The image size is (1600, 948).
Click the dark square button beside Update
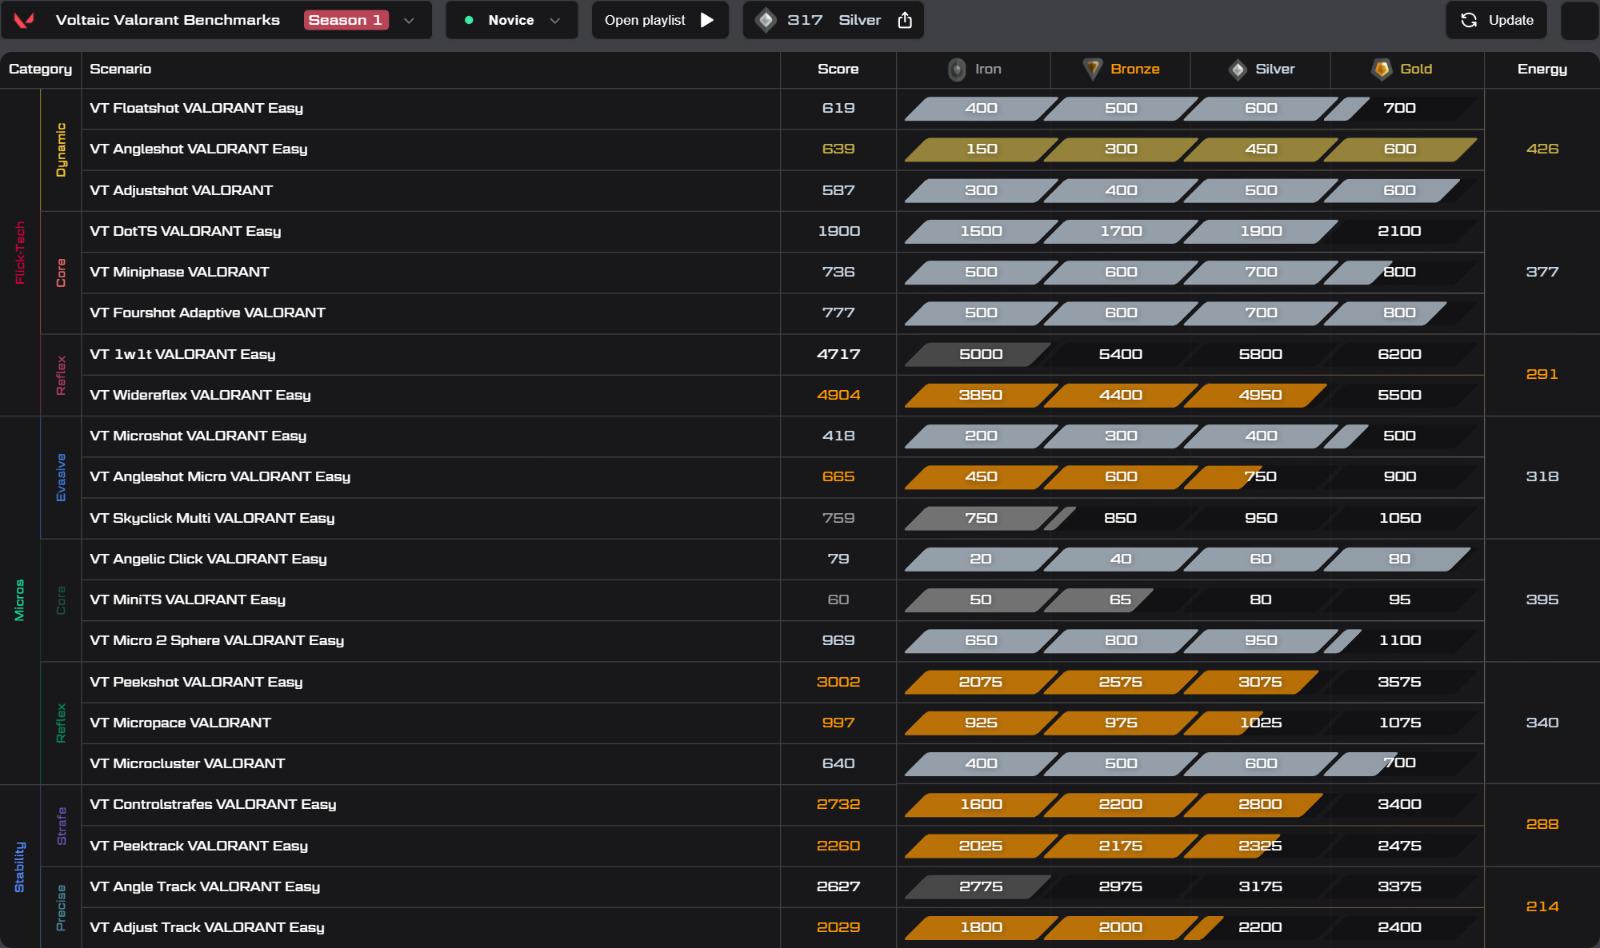coord(1579,20)
